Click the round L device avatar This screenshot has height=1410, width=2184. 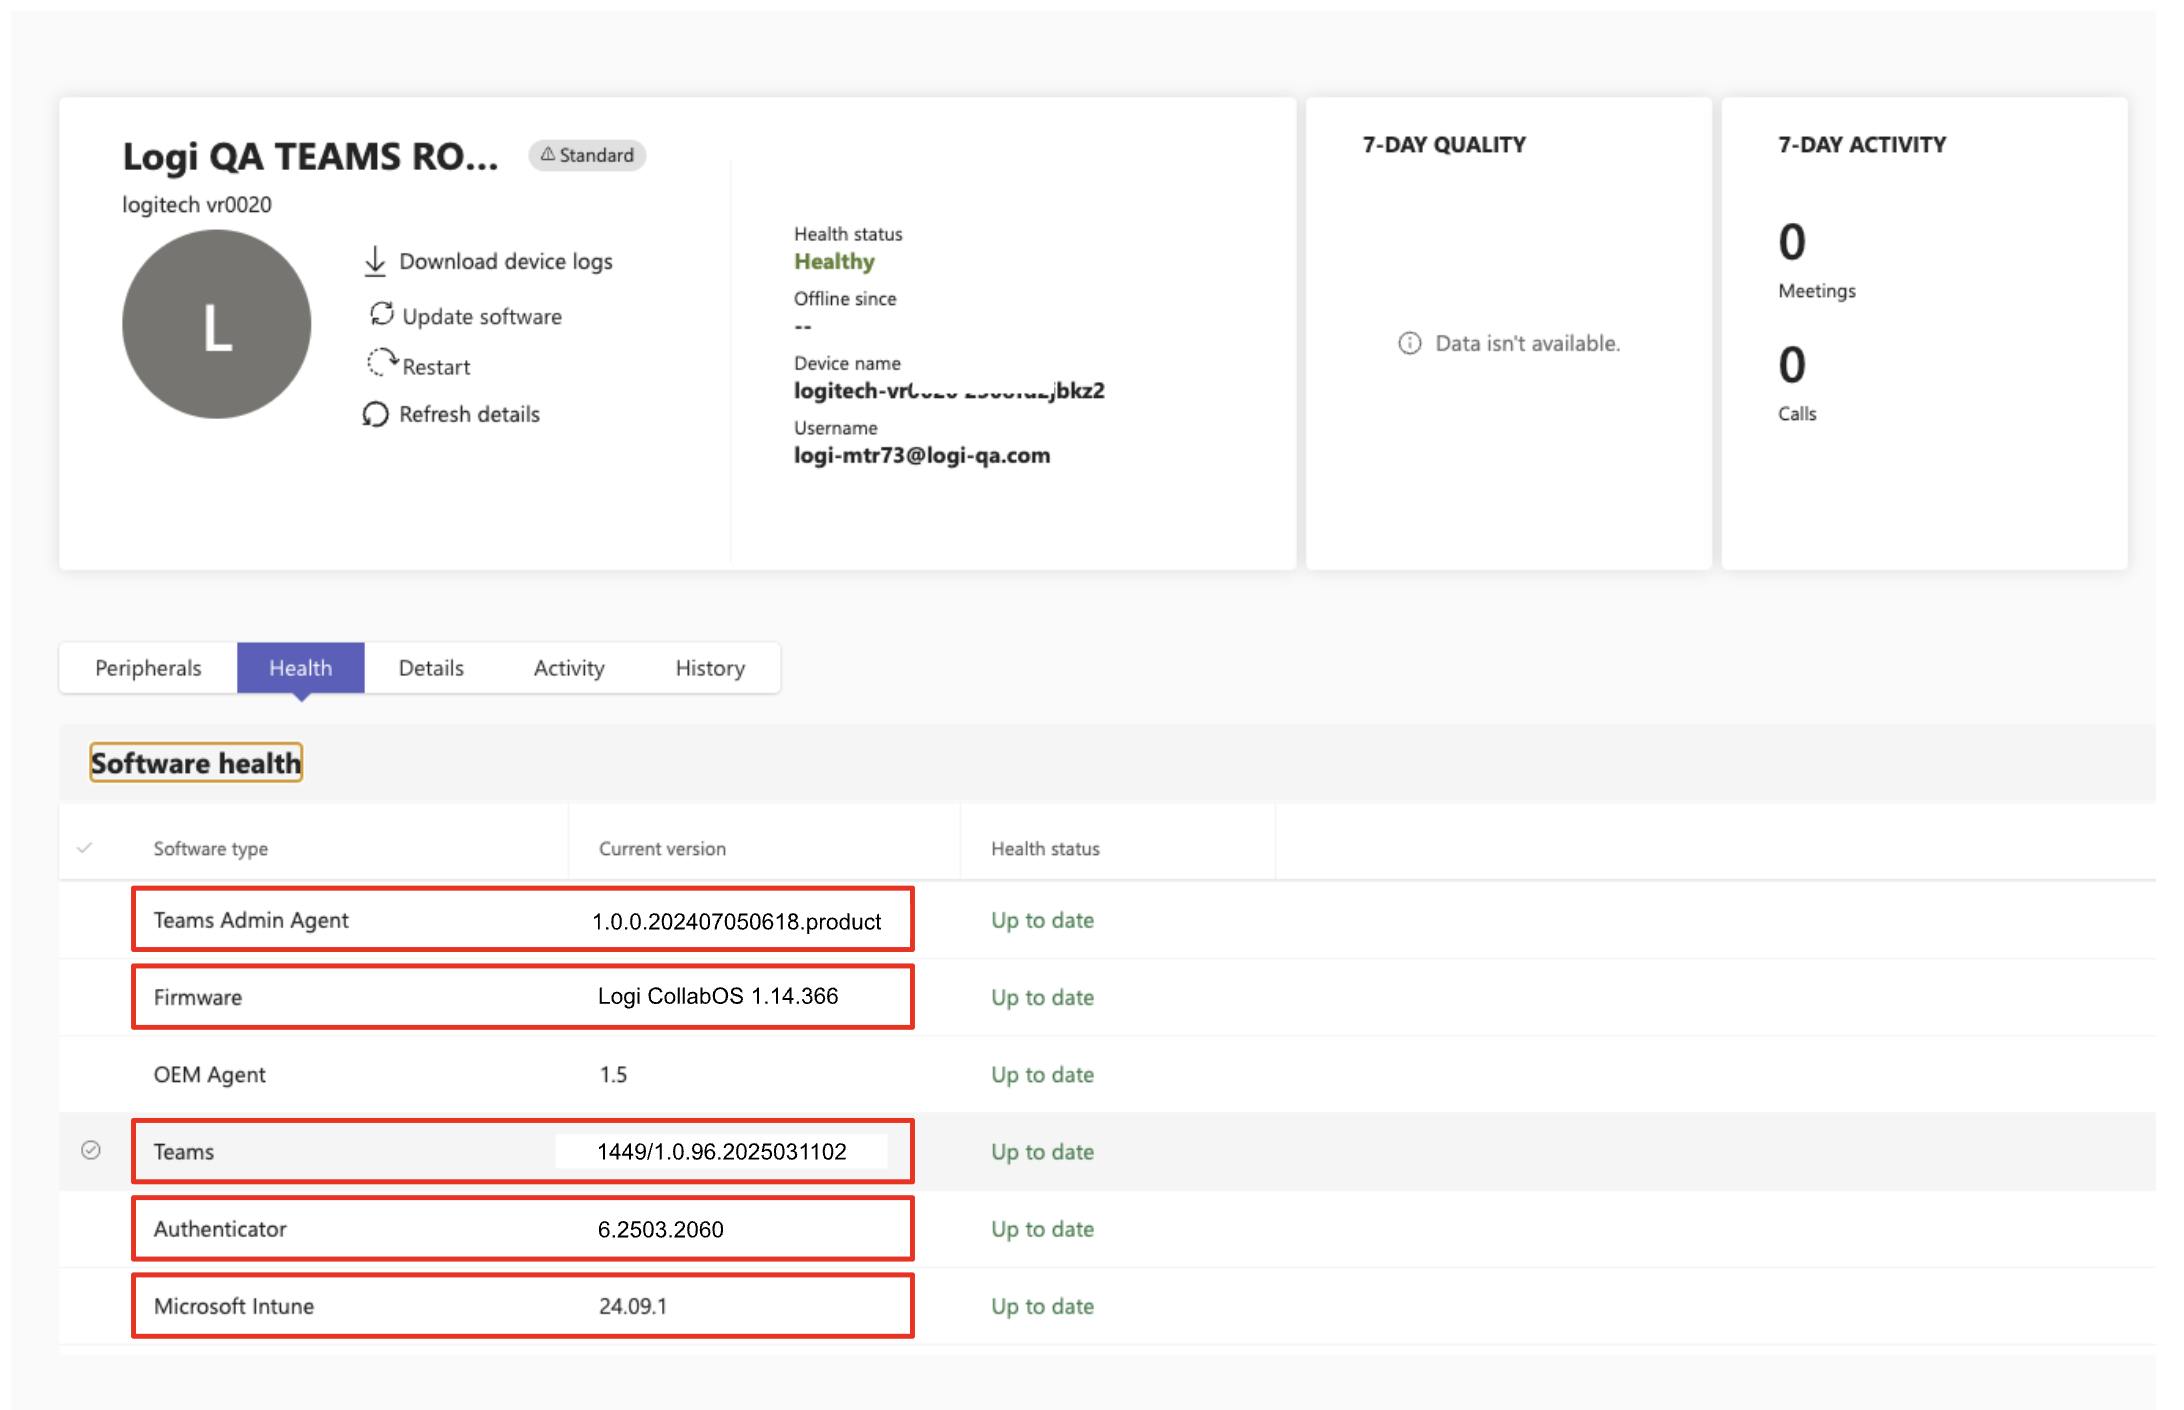click(216, 324)
